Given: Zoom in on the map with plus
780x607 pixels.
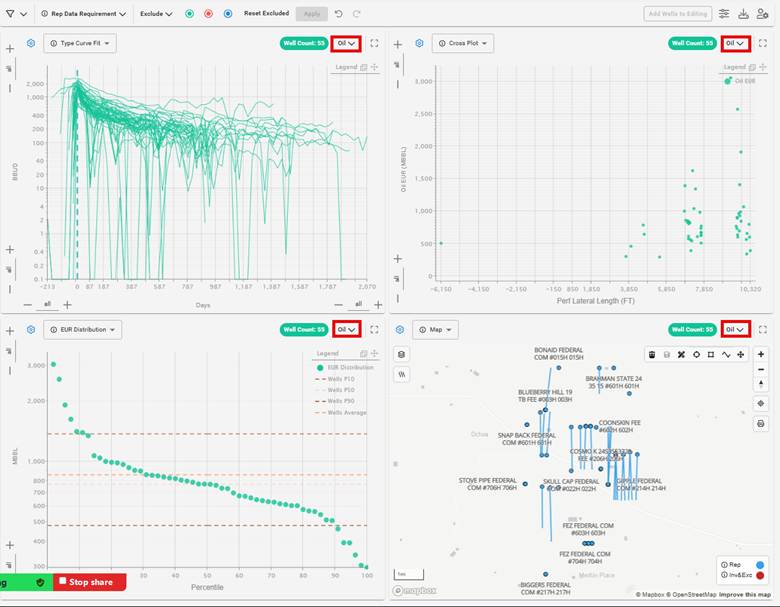Looking at the screenshot, I should click(x=761, y=354).
